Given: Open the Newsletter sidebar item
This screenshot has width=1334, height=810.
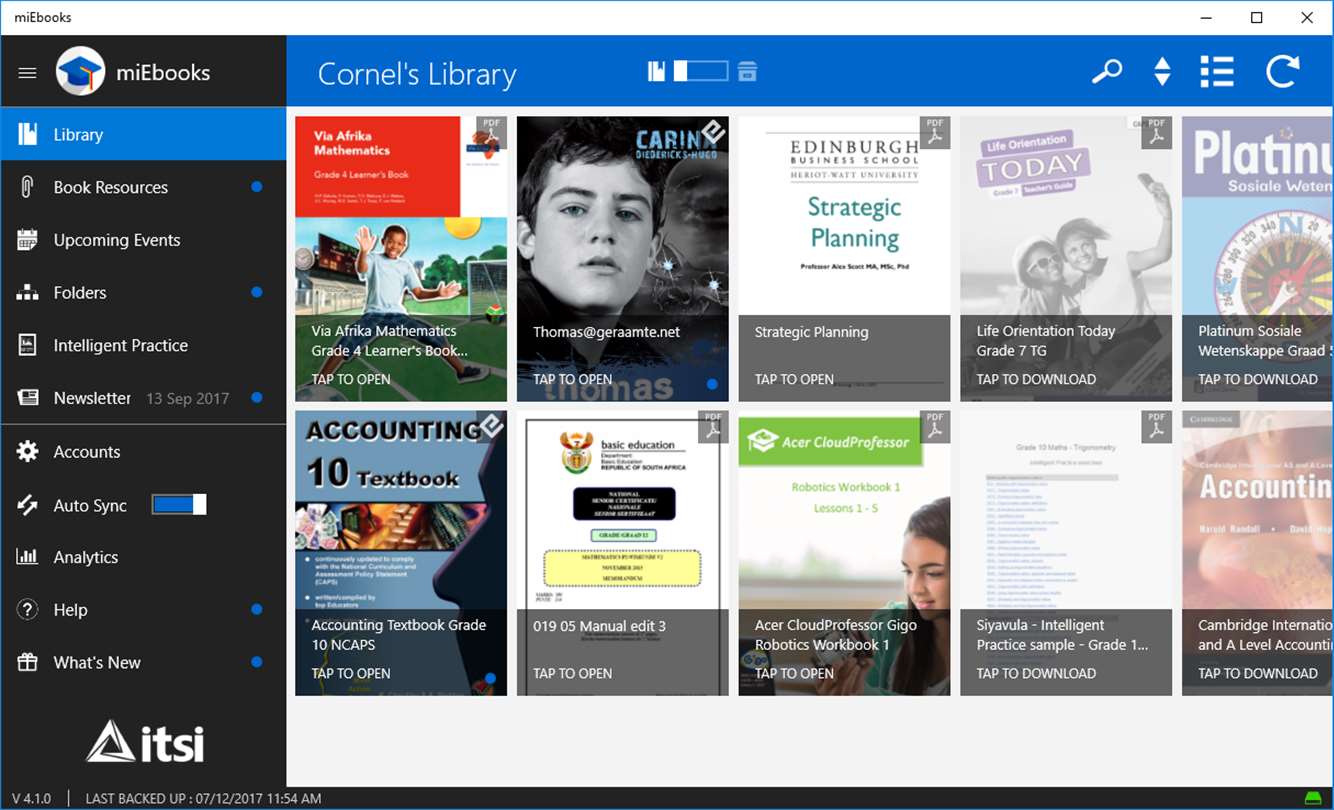Looking at the screenshot, I should [144, 398].
